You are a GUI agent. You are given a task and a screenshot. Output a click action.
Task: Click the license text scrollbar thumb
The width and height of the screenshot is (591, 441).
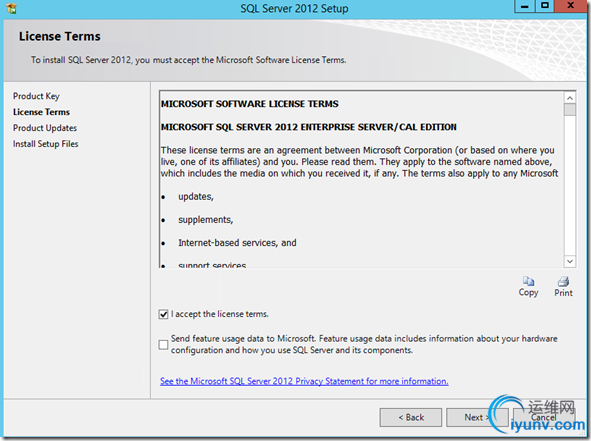[570, 110]
